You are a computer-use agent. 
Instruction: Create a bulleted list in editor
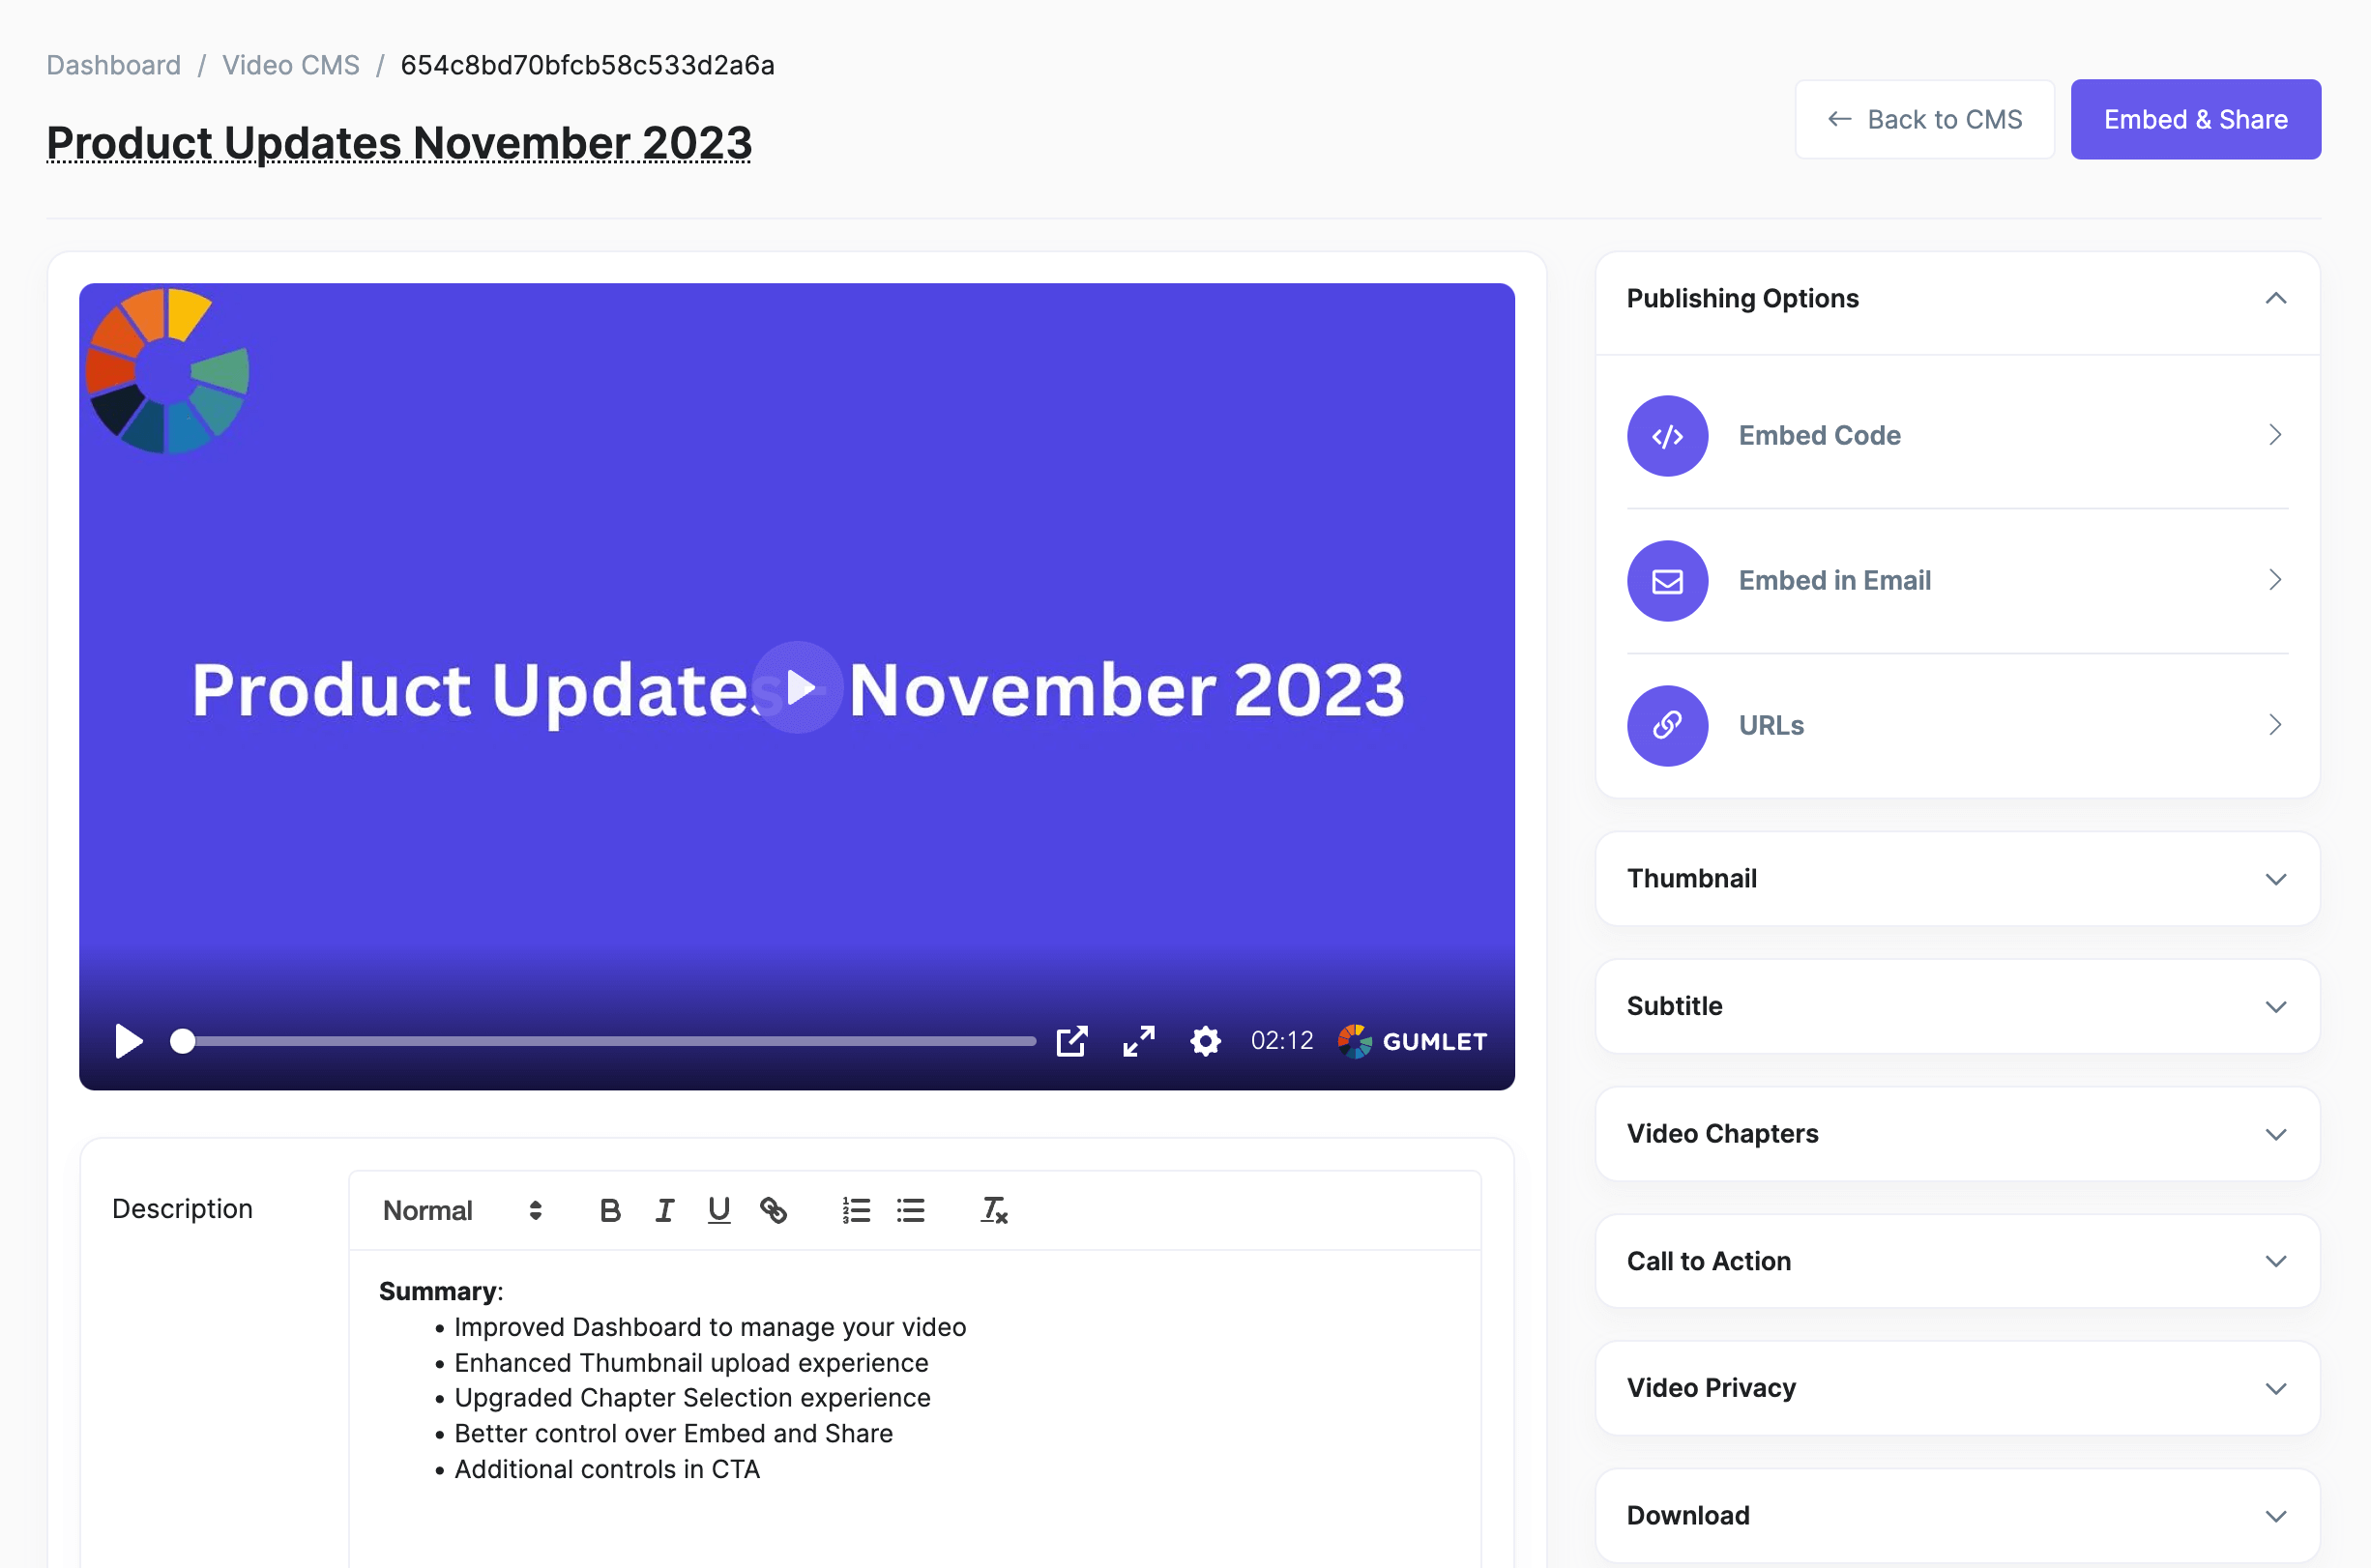[910, 1210]
